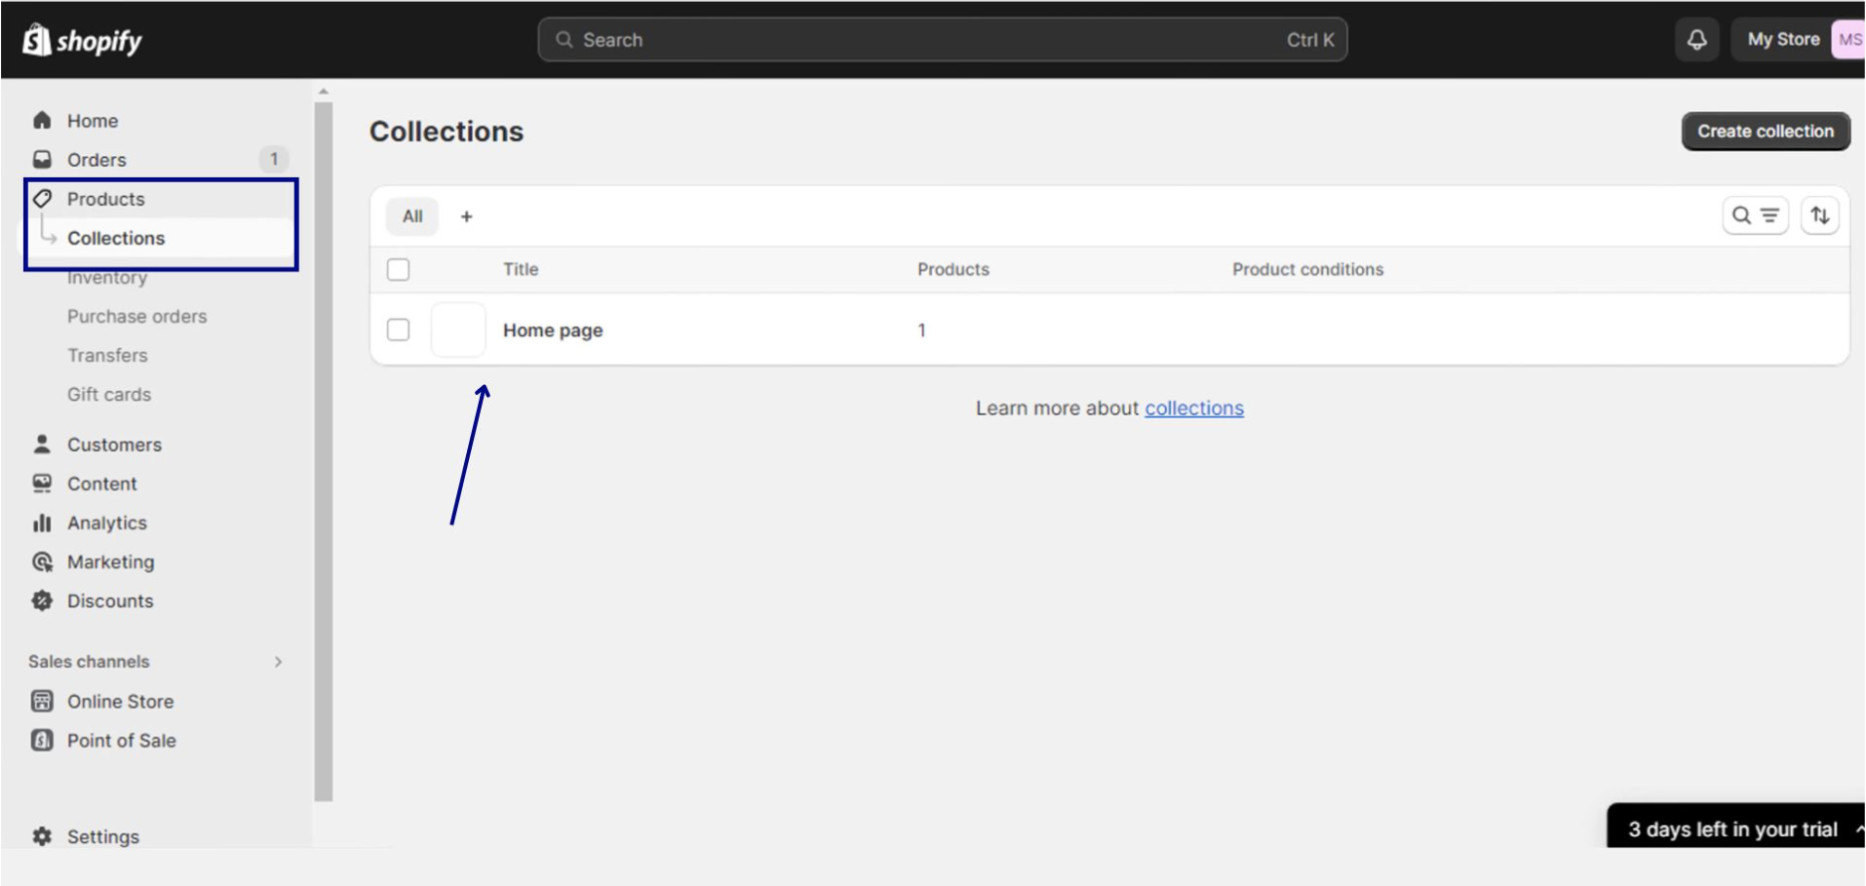This screenshot has width=1866, height=886.
Task: Open the My Store account menu
Action: [x=1798, y=40]
